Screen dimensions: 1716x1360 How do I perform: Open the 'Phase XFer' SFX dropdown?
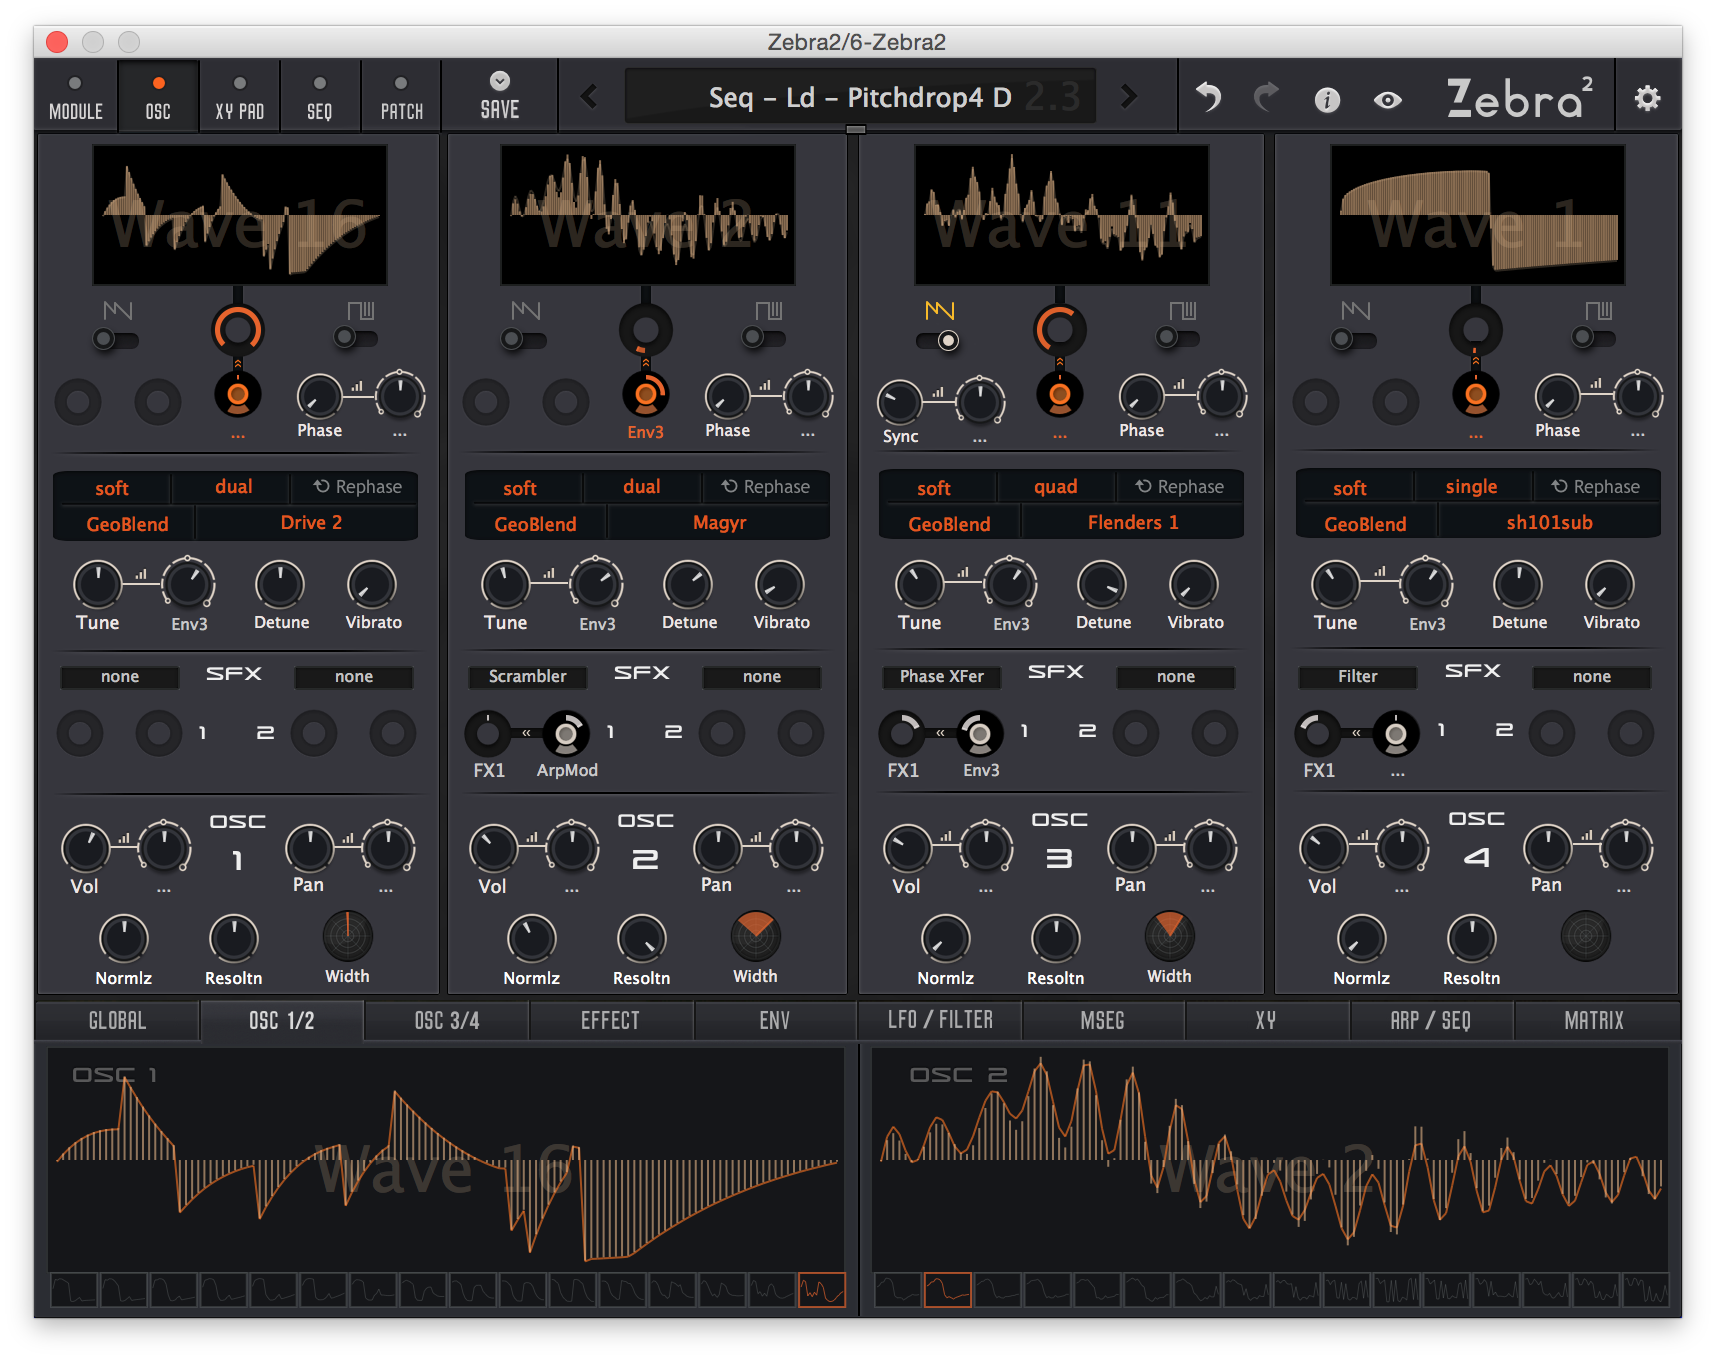(941, 677)
